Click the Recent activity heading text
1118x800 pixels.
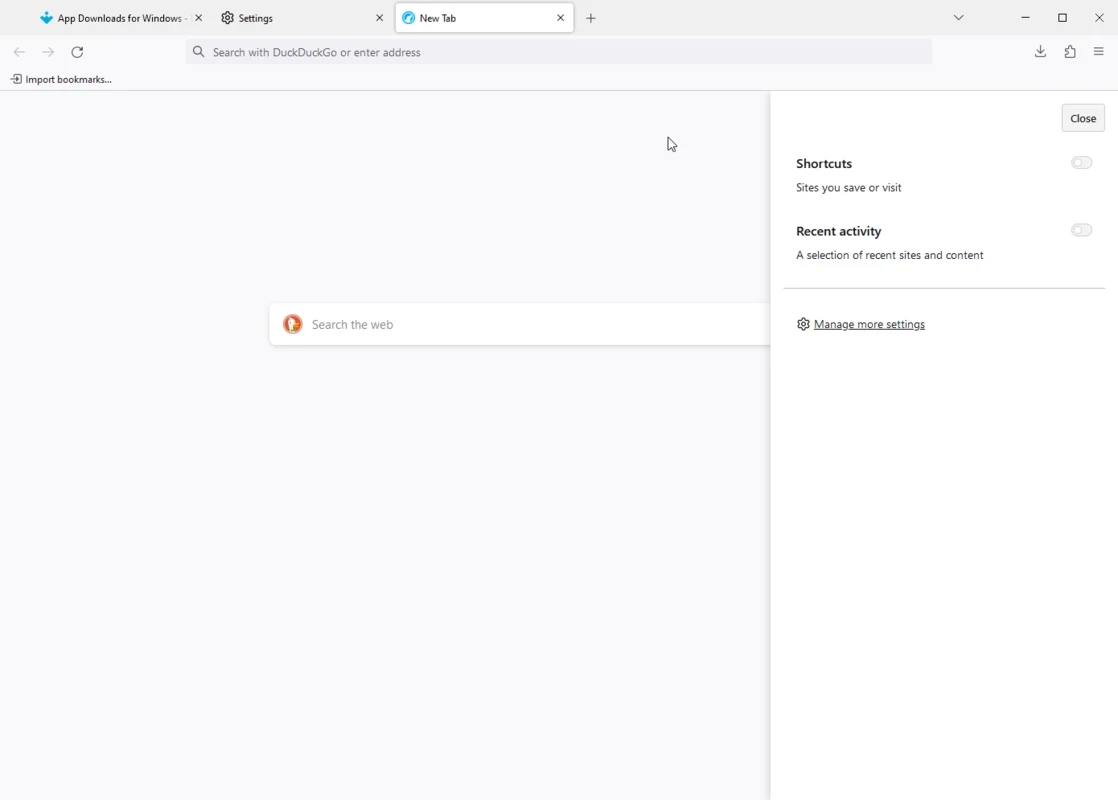pyautogui.click(x=838, y=231)
